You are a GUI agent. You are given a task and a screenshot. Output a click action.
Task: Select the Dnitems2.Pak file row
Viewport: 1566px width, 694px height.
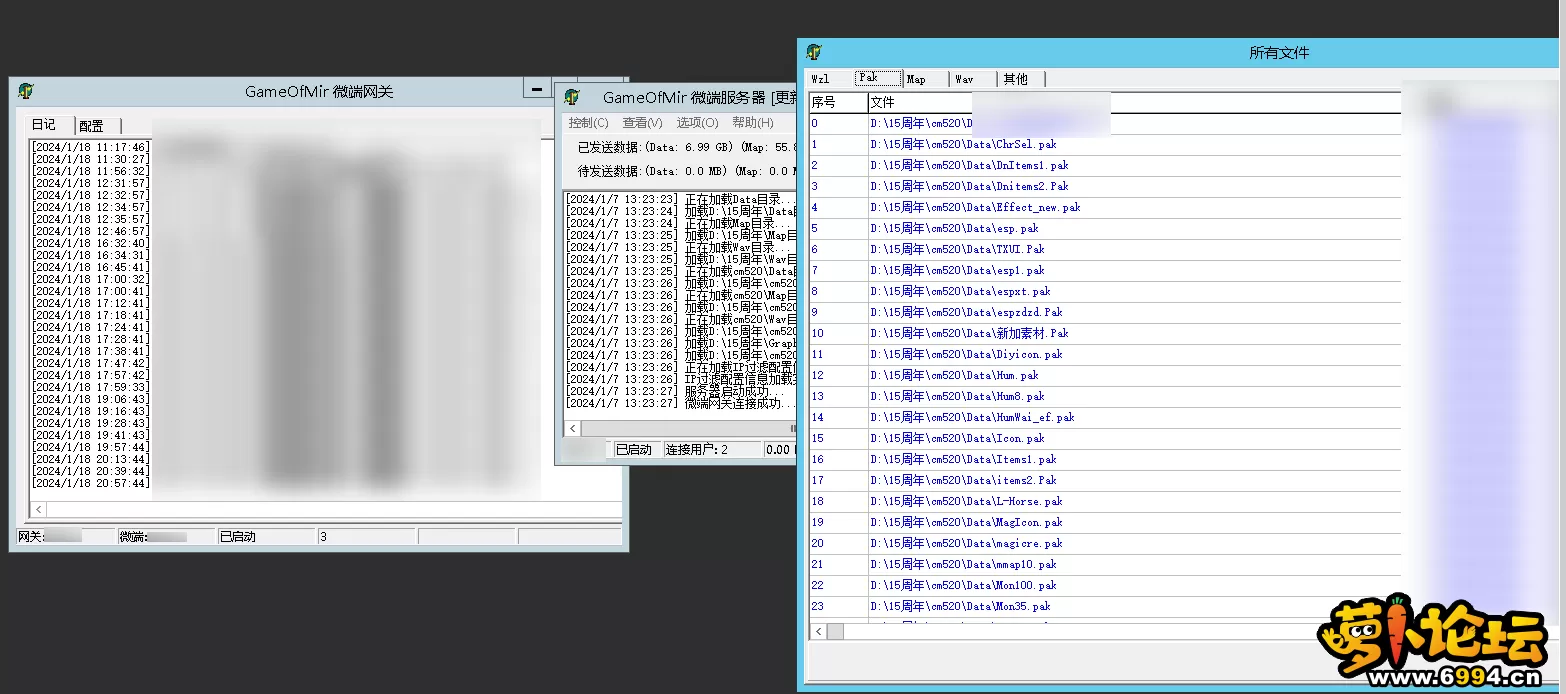pos(1105,187)
